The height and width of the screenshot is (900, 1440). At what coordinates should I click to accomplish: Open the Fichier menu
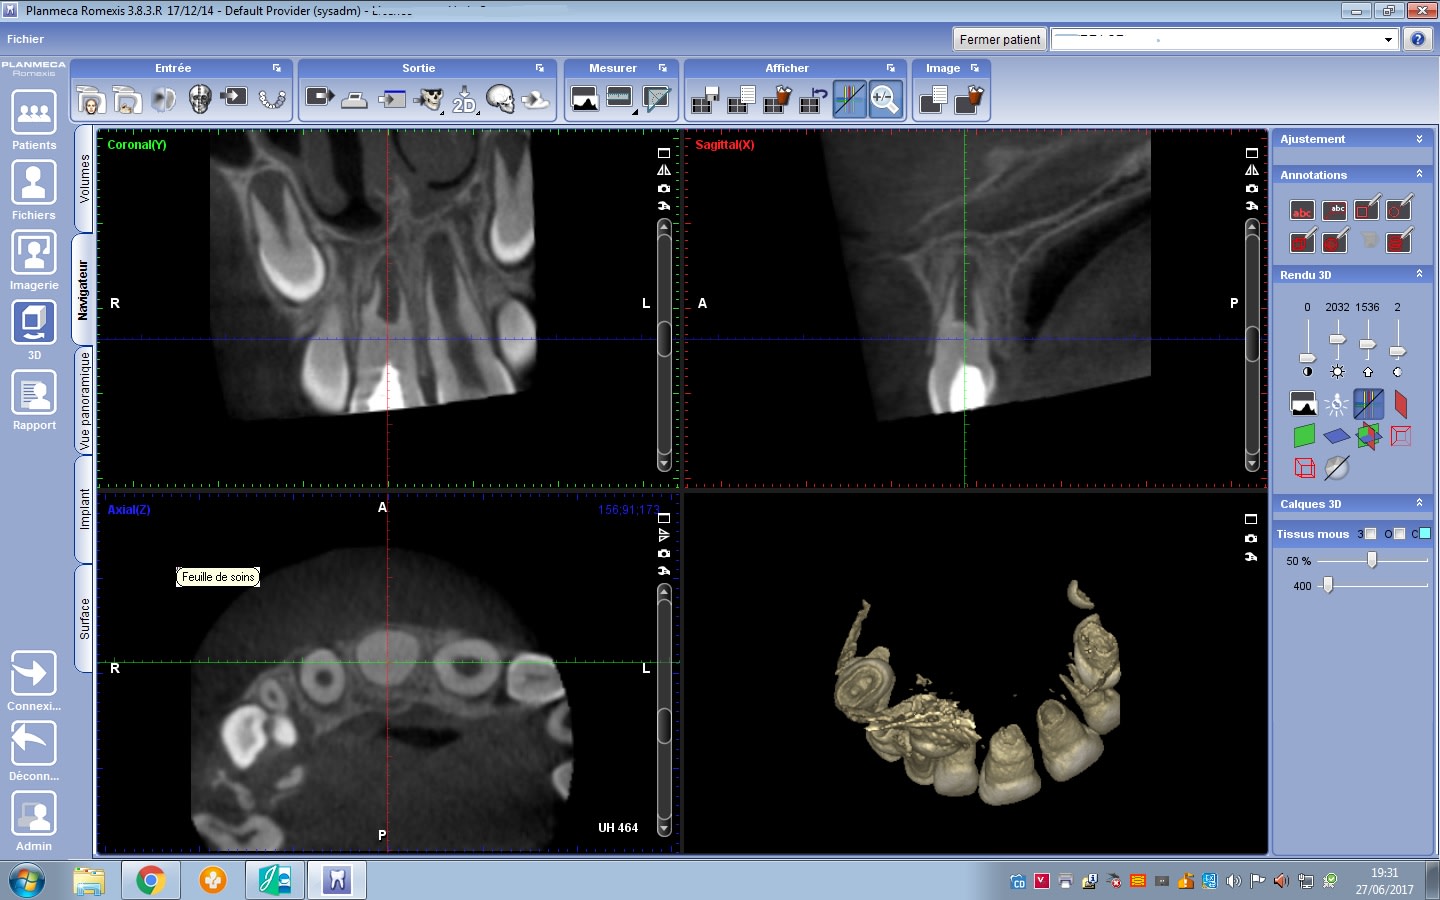click(x=25, y=39)
